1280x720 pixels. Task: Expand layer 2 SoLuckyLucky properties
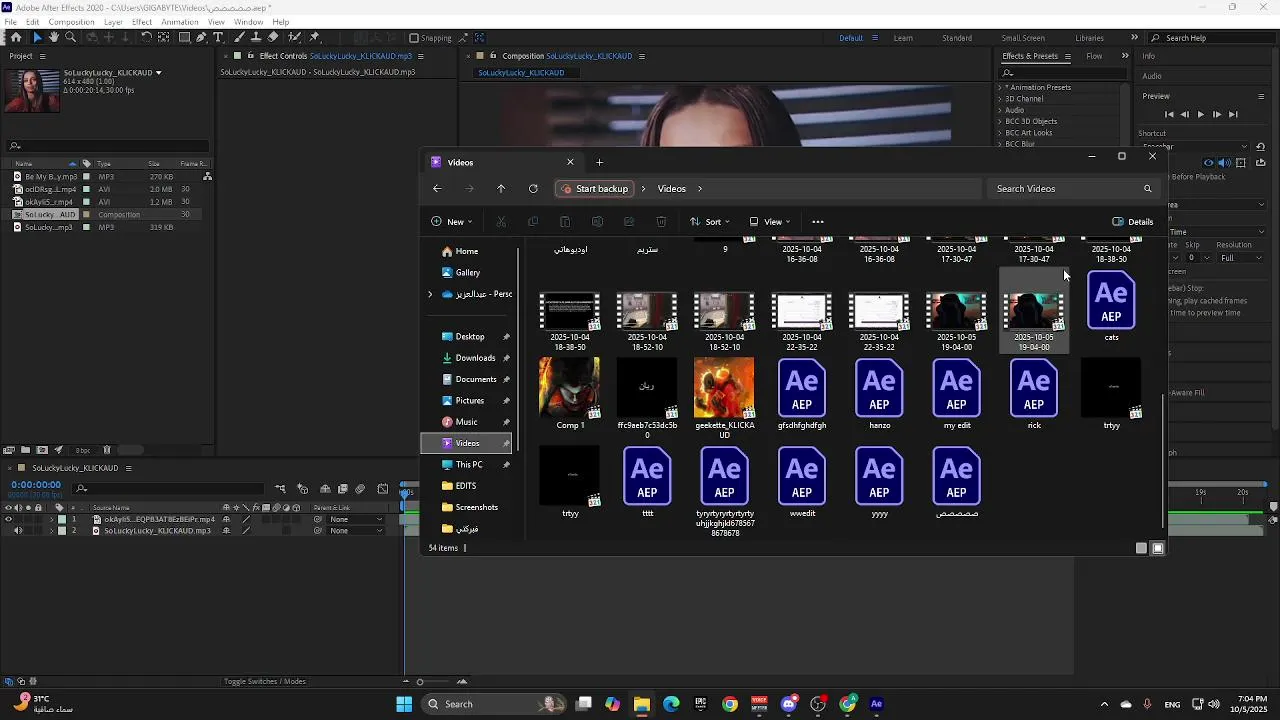(x=52, y=530)
